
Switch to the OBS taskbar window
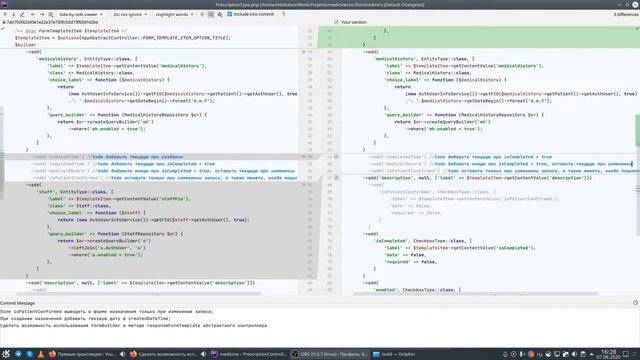click(330, 354)
